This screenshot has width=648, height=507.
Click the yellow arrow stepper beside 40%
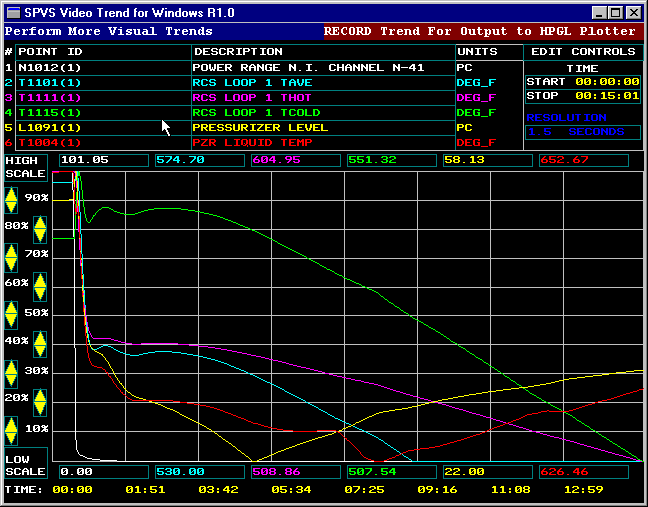pos(40,344)
